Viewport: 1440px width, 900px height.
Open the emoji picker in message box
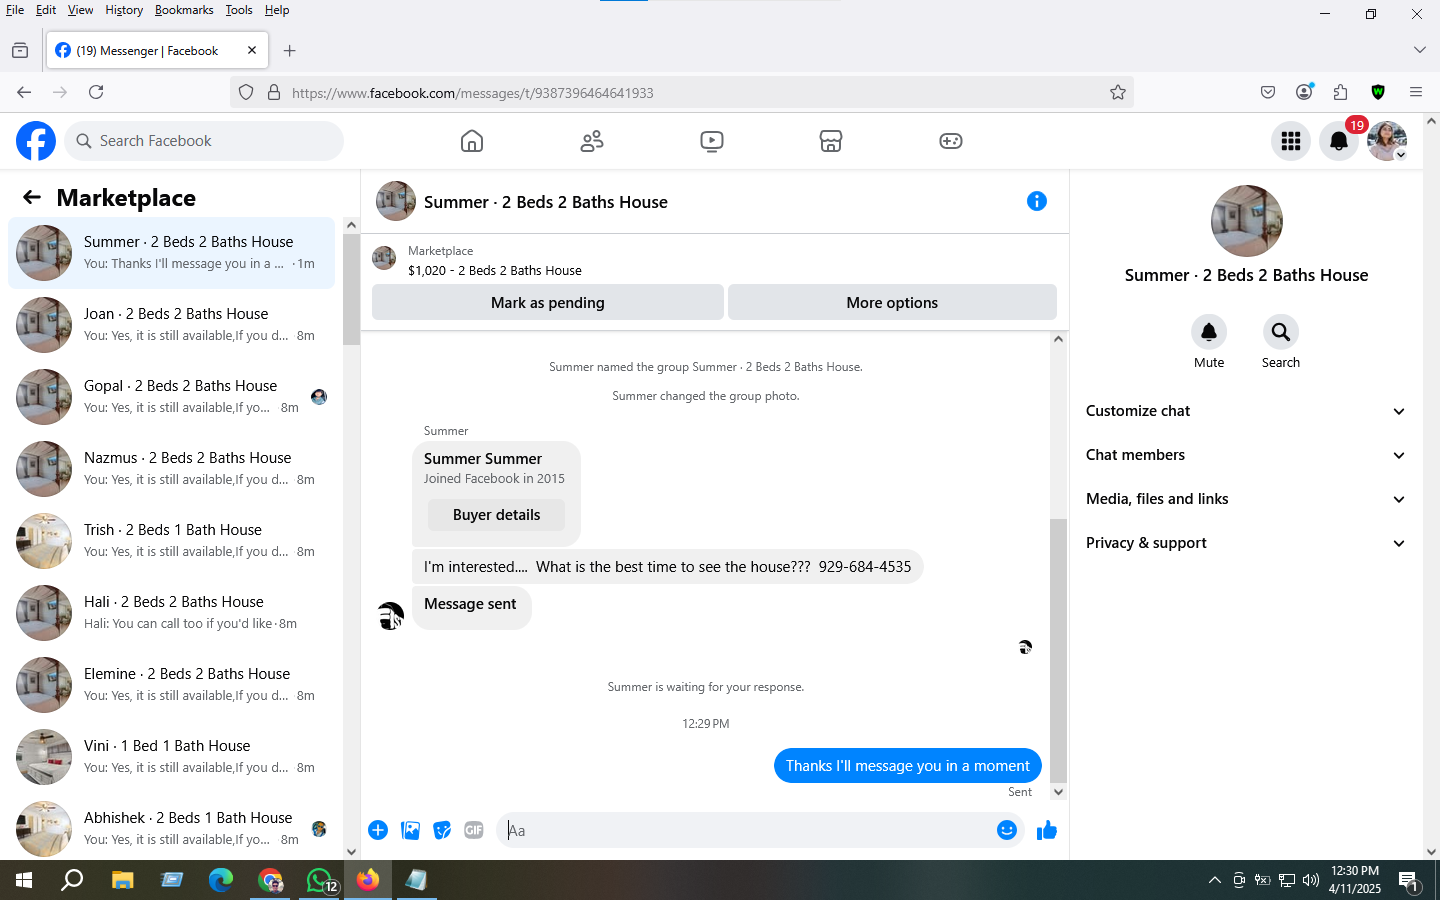point(1007,830)
